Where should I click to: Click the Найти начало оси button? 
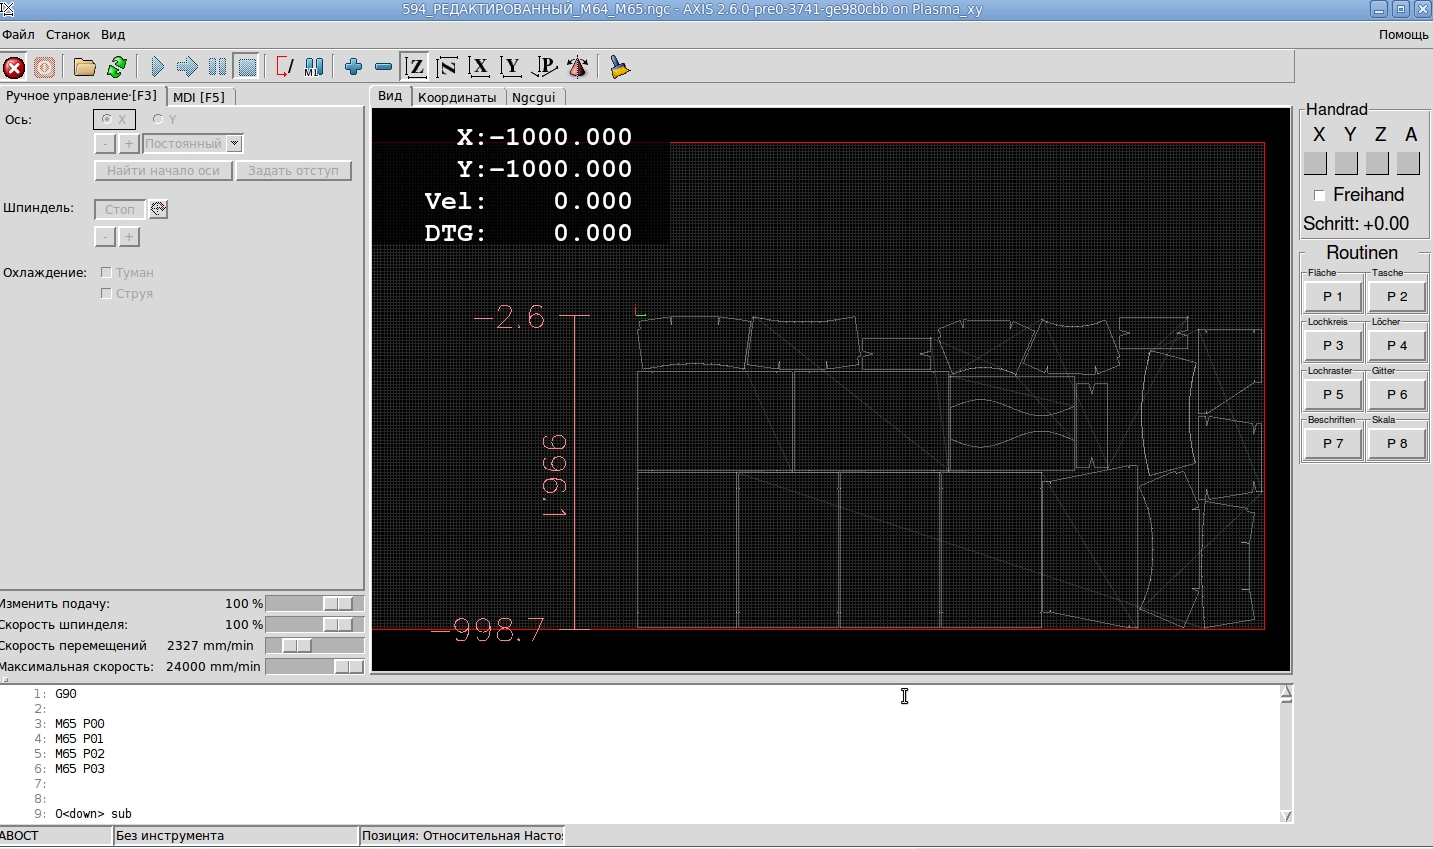coord(163,171)
